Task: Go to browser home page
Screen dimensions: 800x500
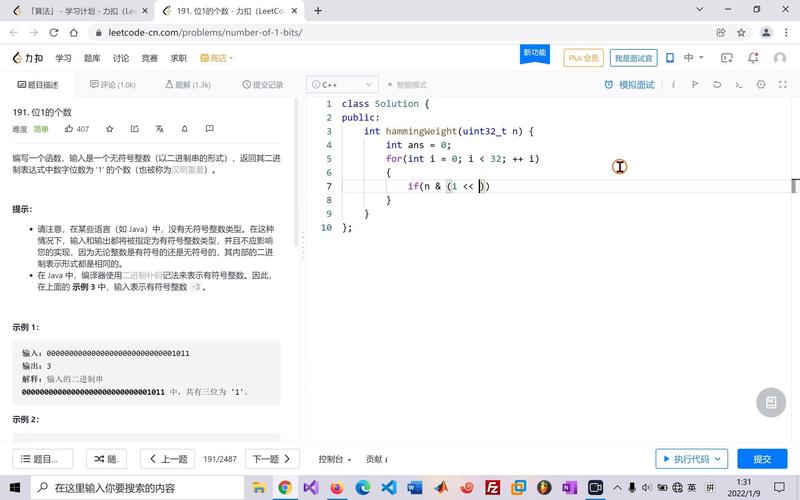Action: pyautogui.click(x=74, y=33)
